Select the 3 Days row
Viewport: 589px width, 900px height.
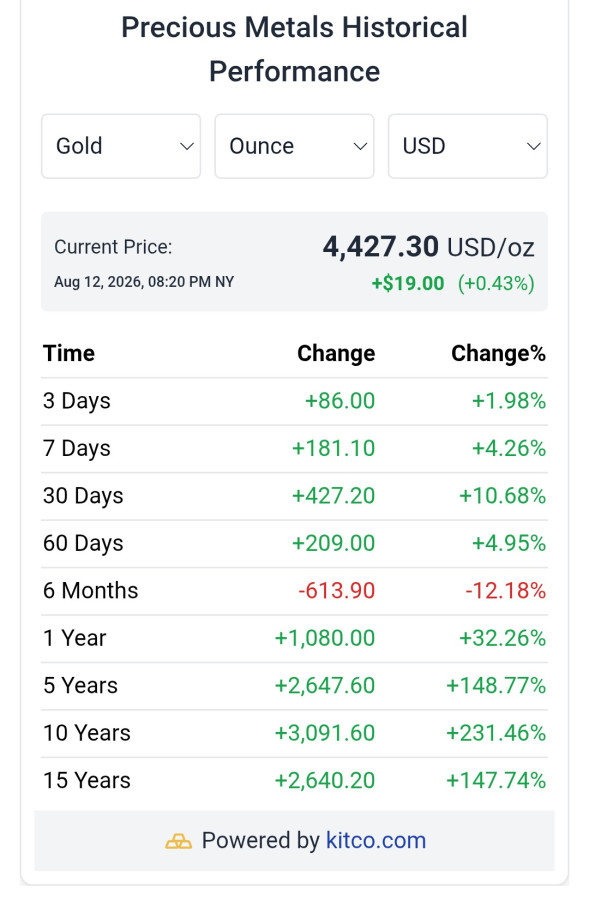click(294, 401)
